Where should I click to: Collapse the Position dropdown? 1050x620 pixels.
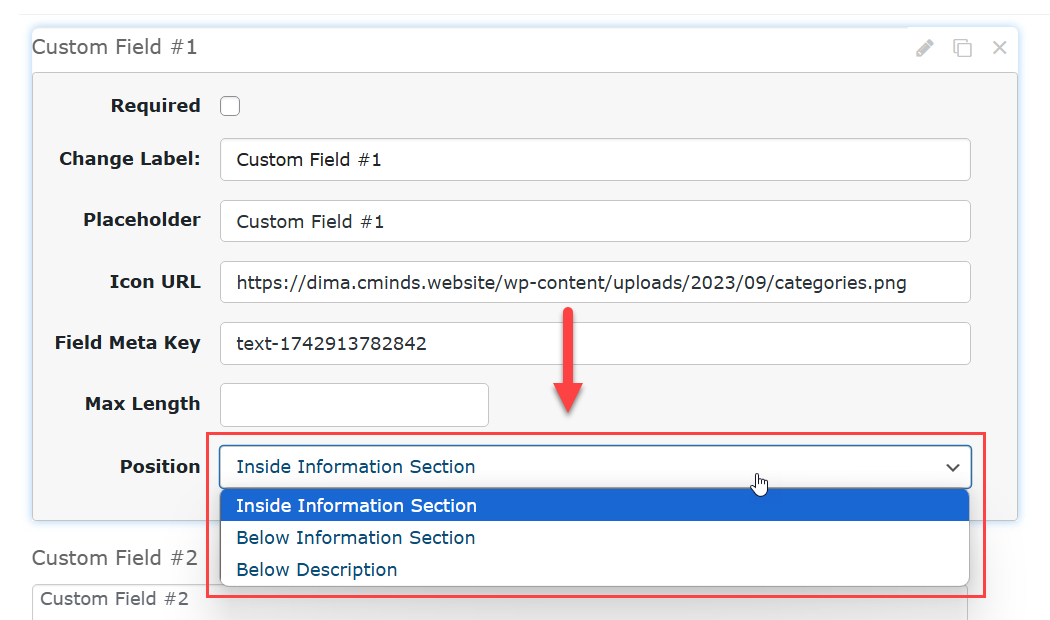click(x=595, y=467)
